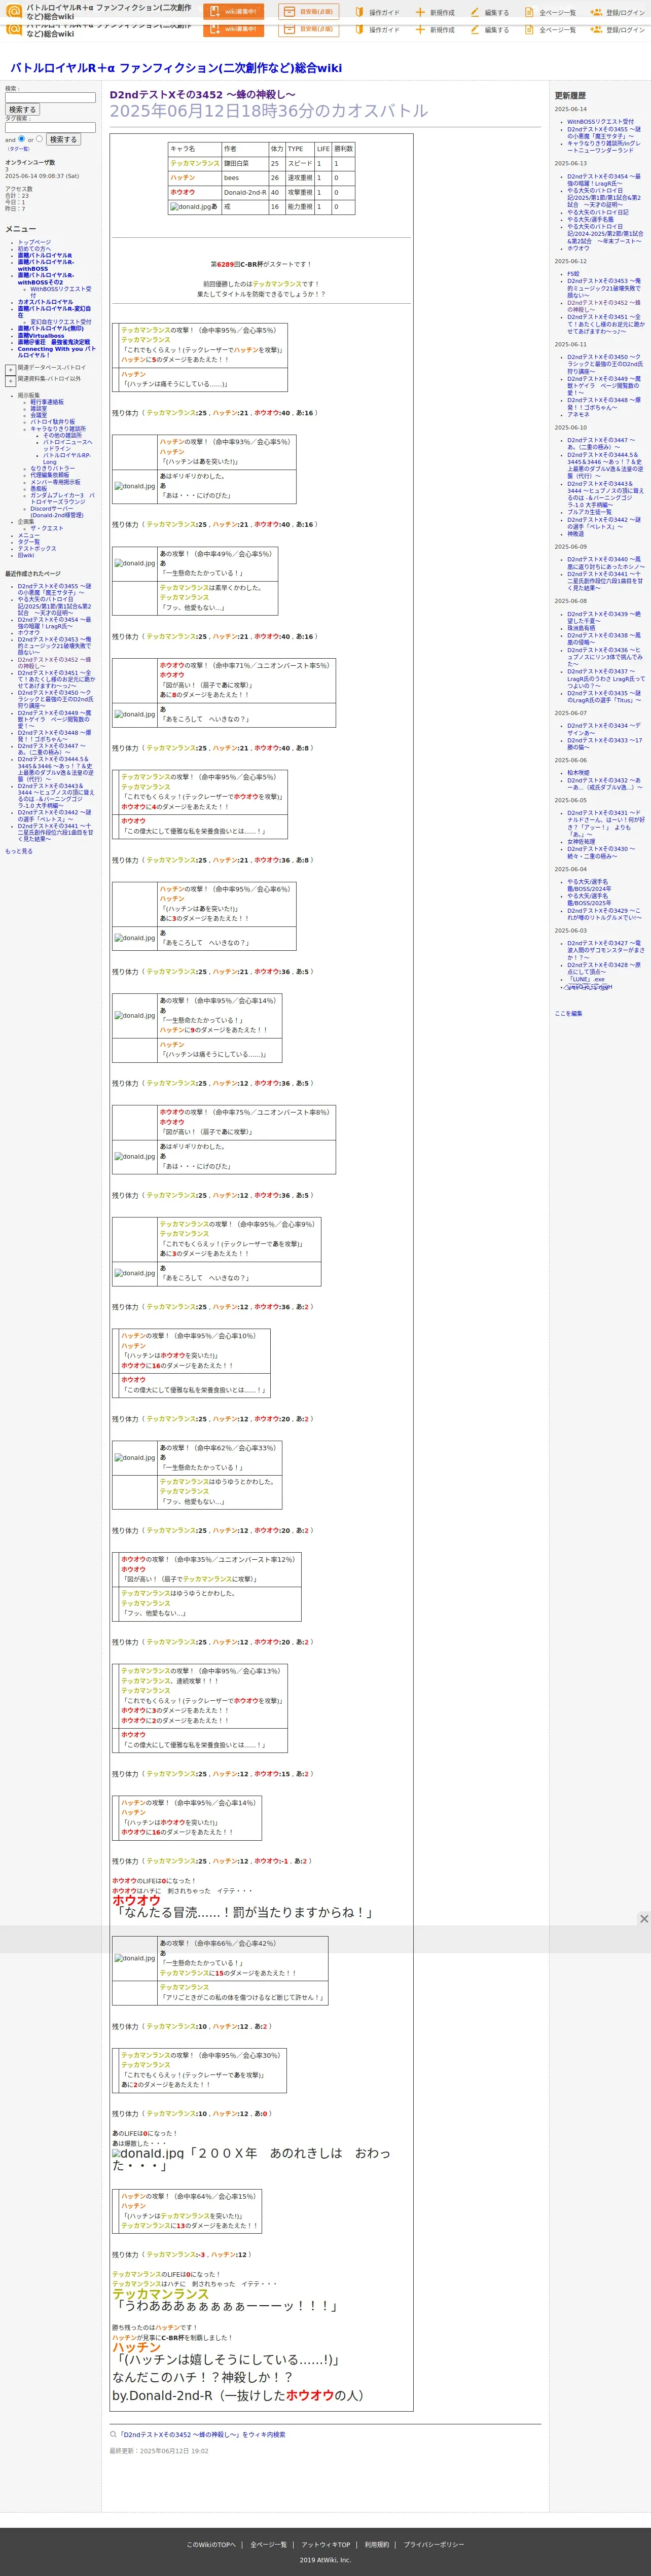Expand the 関連データベース-バトロイ section
Viewport: 651px width, 2576px height.
(x=10, y=369)
